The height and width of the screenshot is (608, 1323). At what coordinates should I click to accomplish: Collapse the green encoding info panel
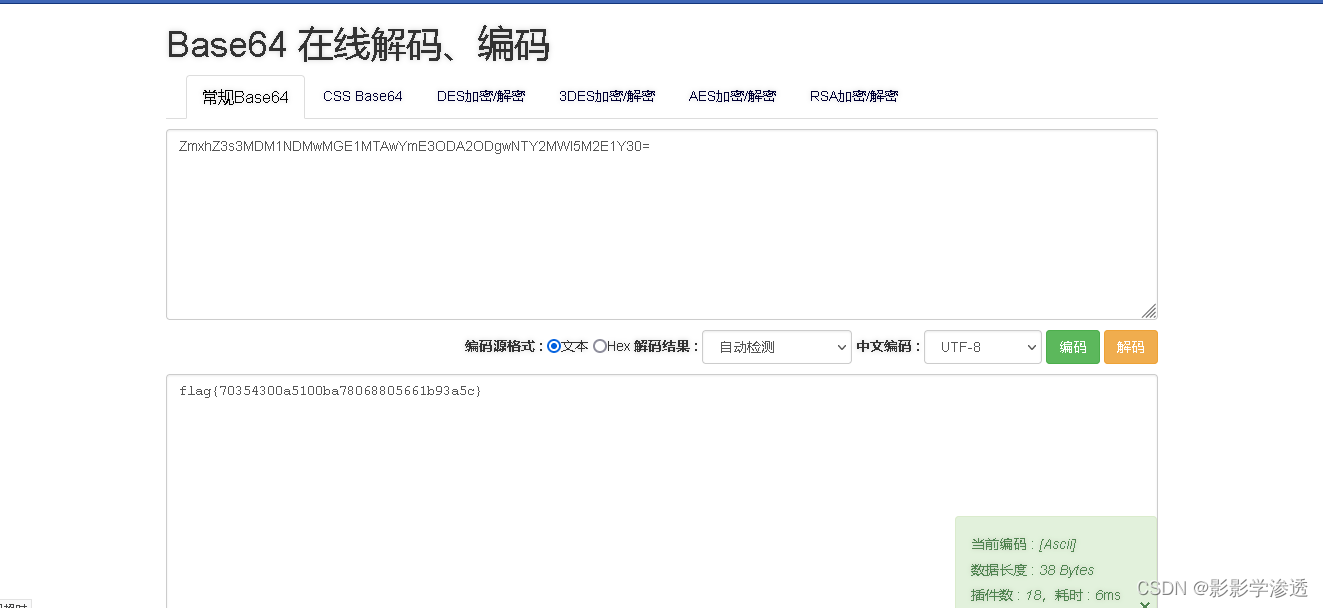pos(1144,603)
